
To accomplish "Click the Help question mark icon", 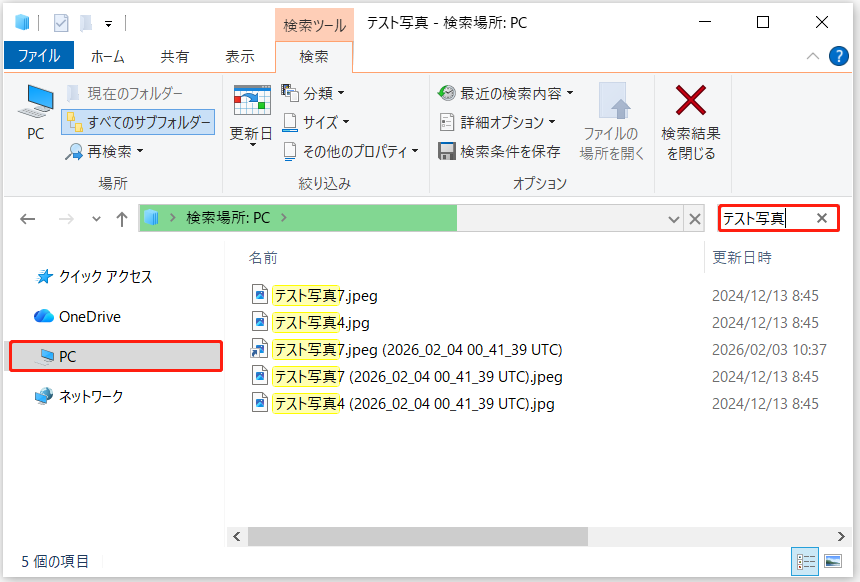I will (838, 56).
